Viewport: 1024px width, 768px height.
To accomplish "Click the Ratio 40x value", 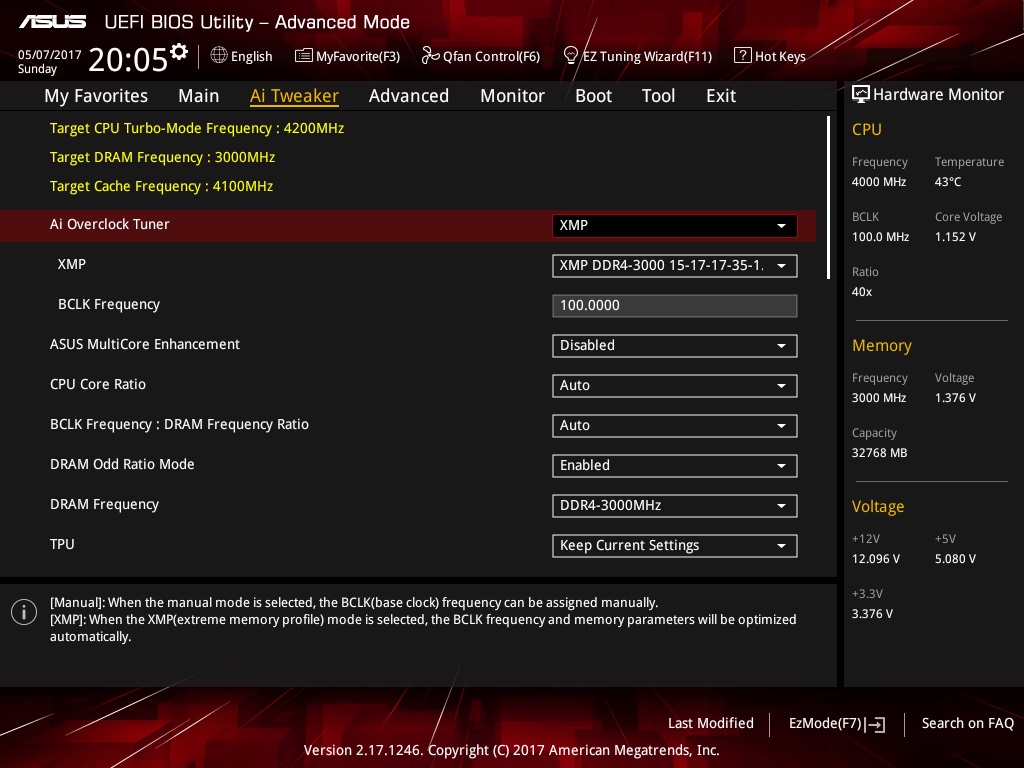I will click(x=862, y=292).
